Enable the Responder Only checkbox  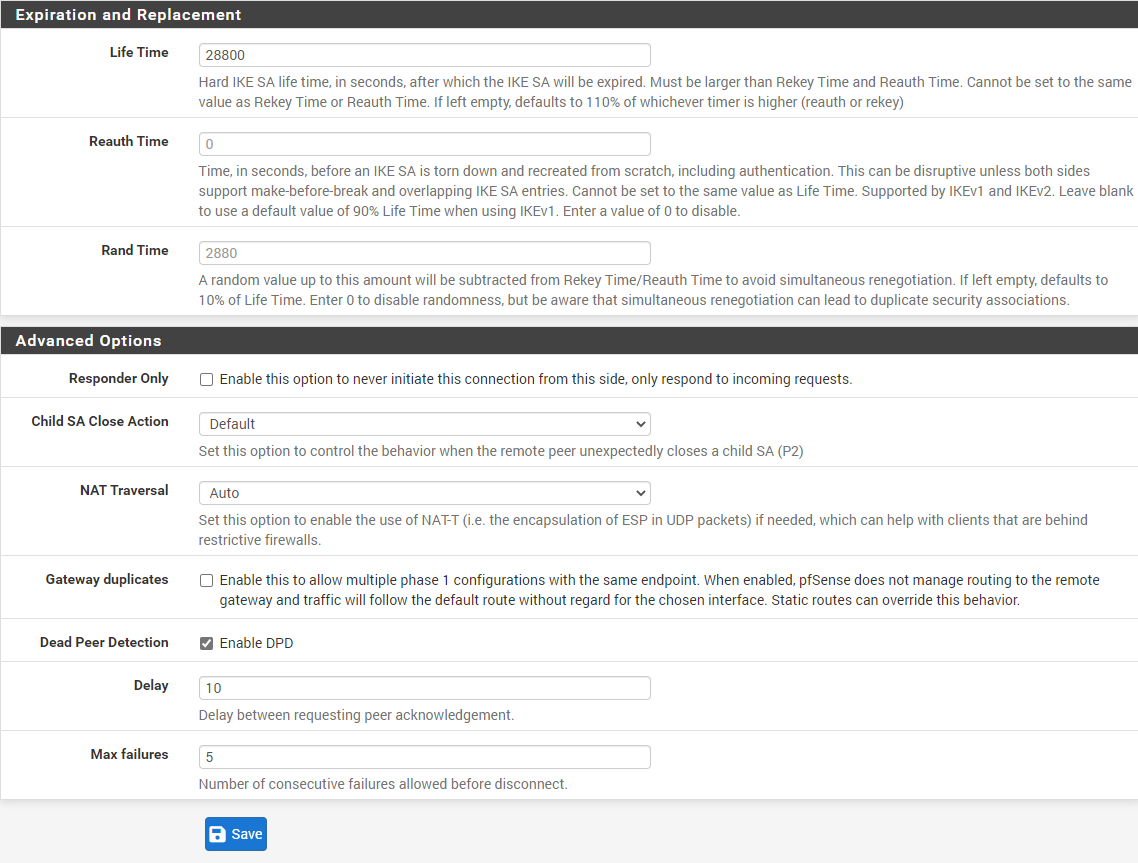(206, 380)
